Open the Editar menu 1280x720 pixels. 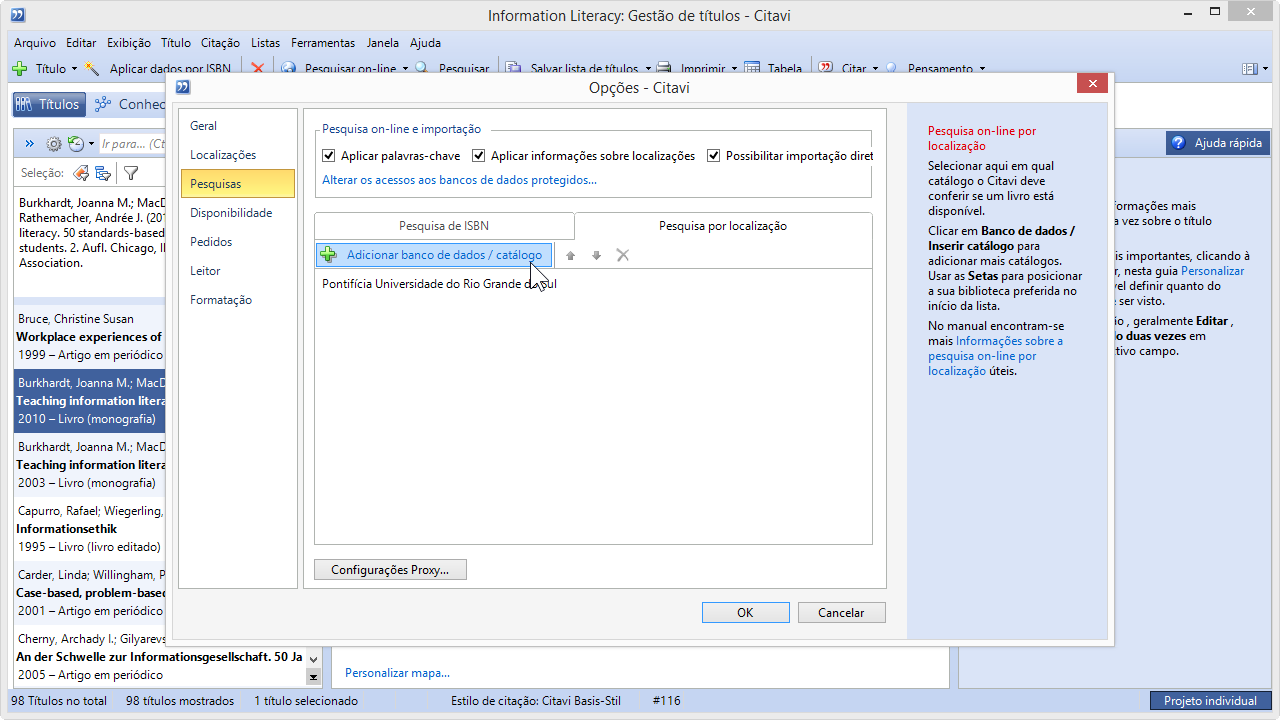[x=81, y=43]
